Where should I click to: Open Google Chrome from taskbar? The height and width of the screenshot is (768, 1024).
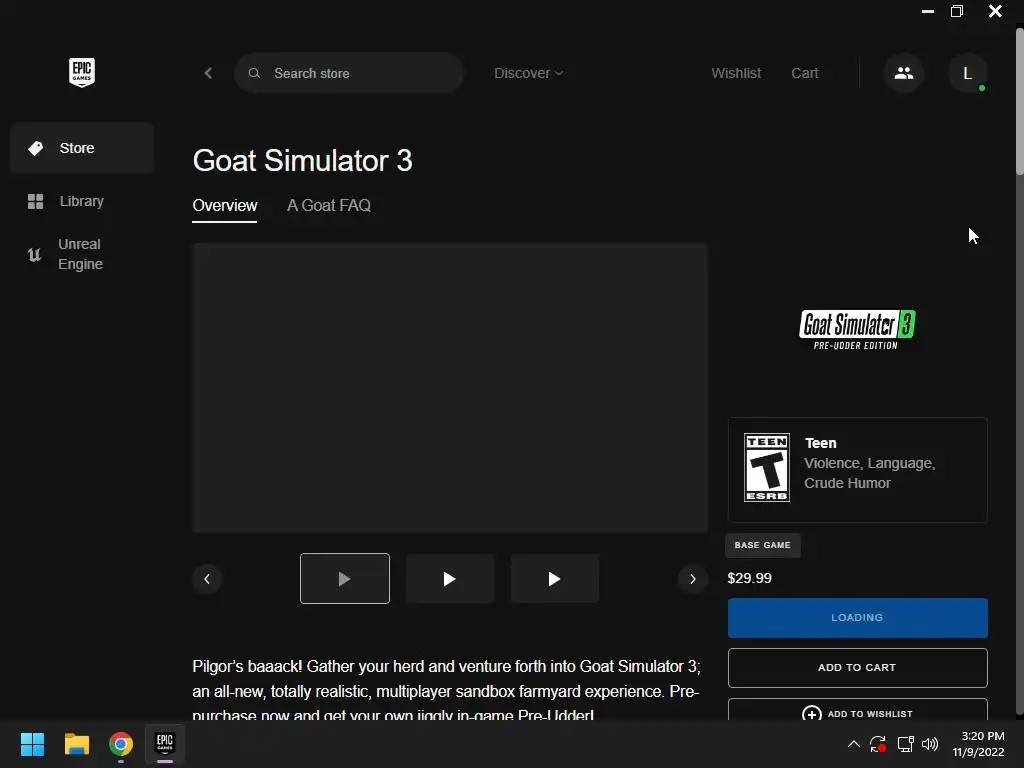point(121,744)
